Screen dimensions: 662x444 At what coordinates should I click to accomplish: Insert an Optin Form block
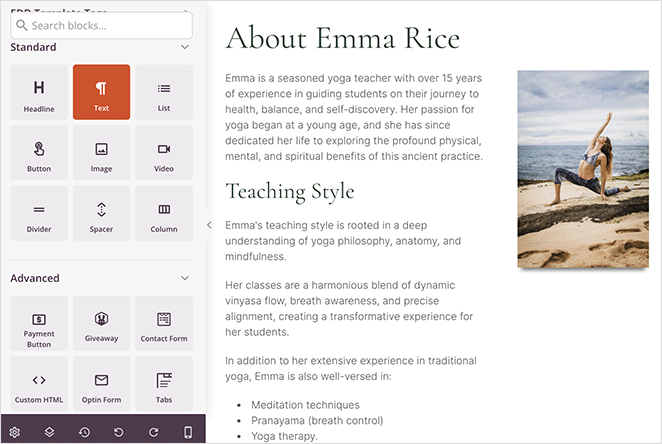coord(101,384)
